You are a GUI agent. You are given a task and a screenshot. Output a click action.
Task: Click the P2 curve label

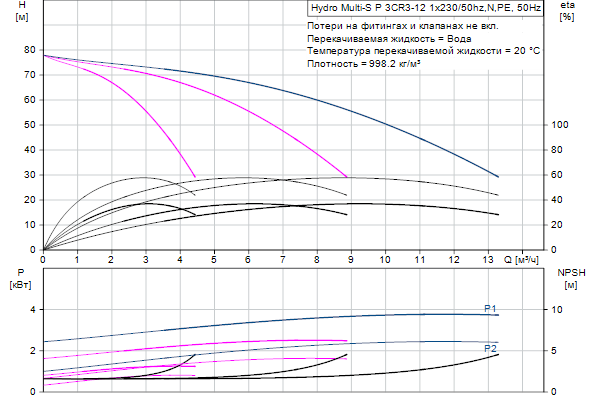(490, 347)
